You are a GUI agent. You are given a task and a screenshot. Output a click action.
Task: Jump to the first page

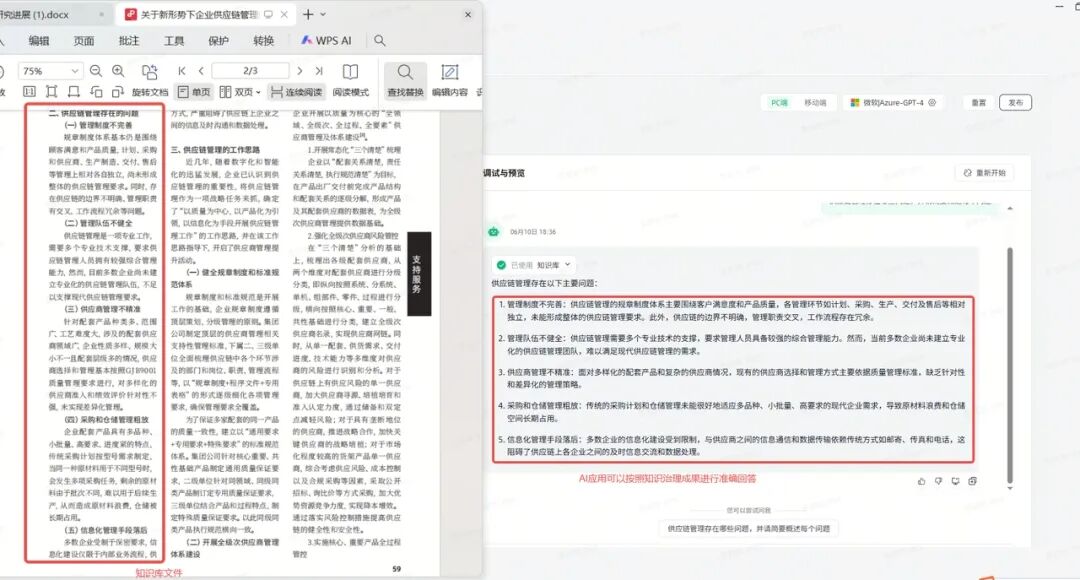coord(182,71)
